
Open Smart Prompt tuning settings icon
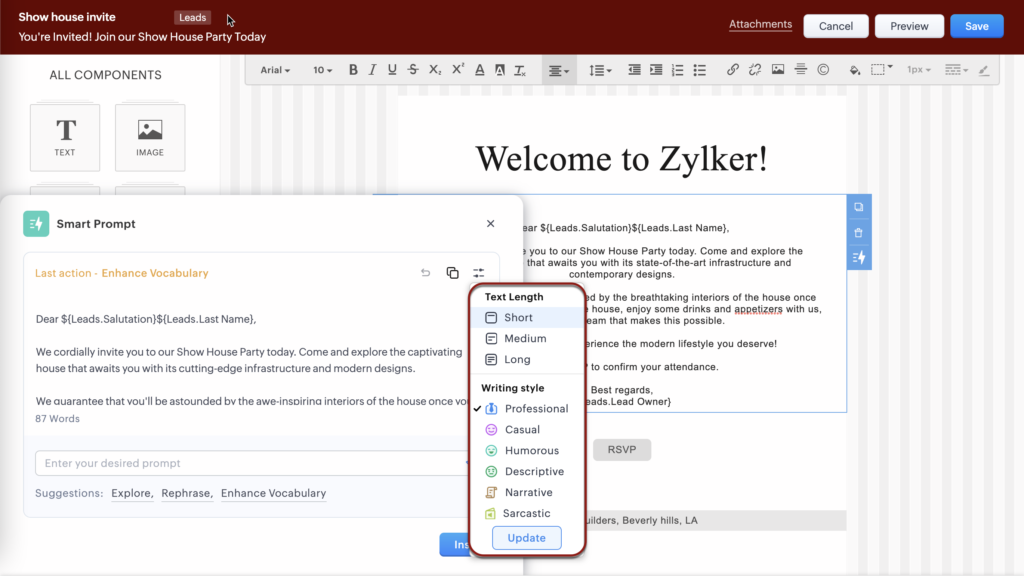479,273
